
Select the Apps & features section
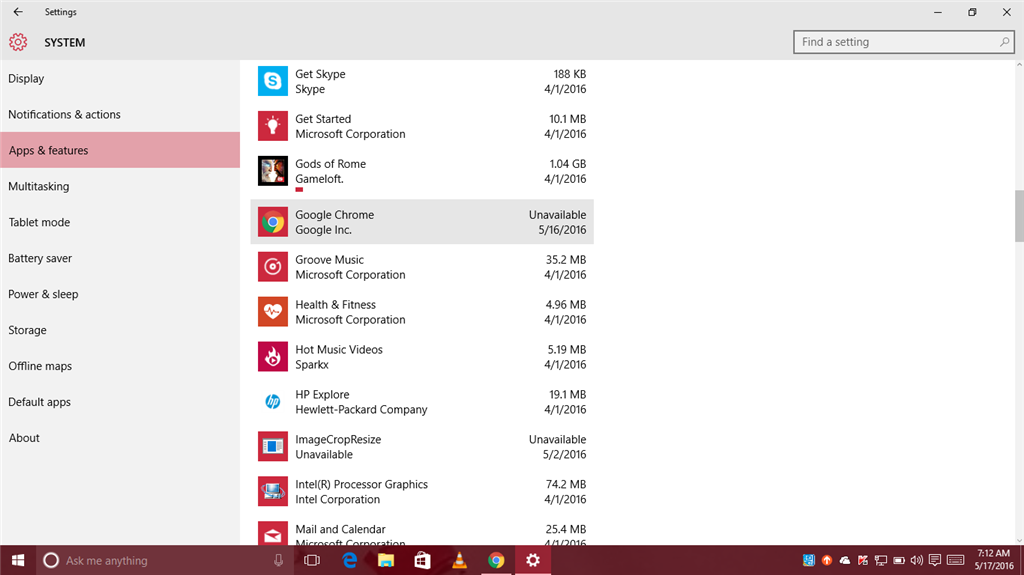(120, 150)
